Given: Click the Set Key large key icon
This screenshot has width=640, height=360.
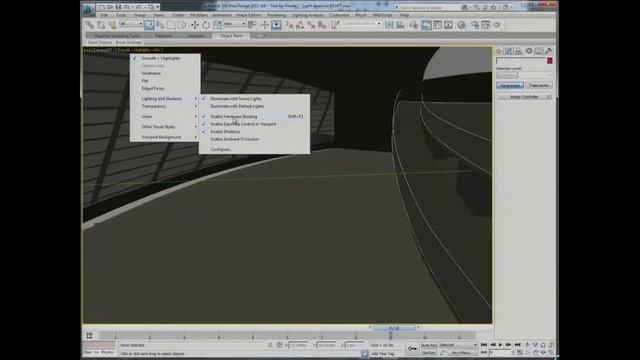Looking at the screenshot, I should tap(412, 348).
